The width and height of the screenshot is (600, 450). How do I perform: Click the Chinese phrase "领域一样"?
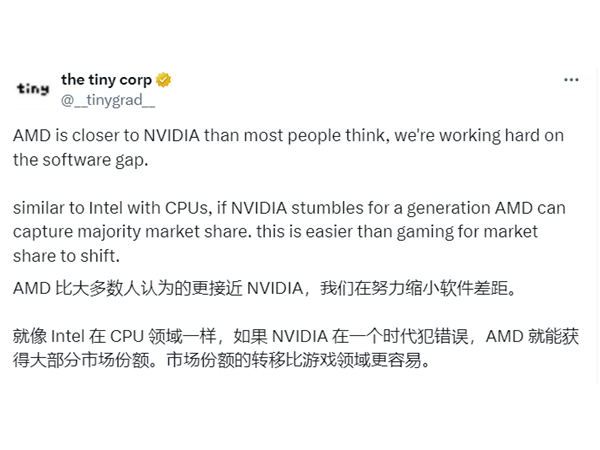click(182, 336)
